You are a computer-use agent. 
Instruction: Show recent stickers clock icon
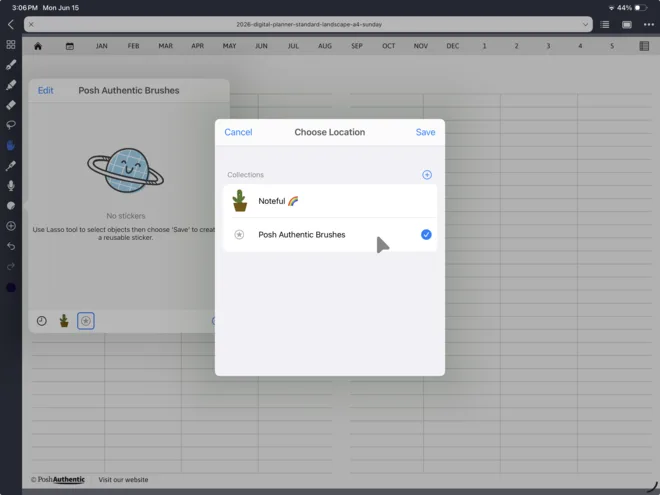42,321
